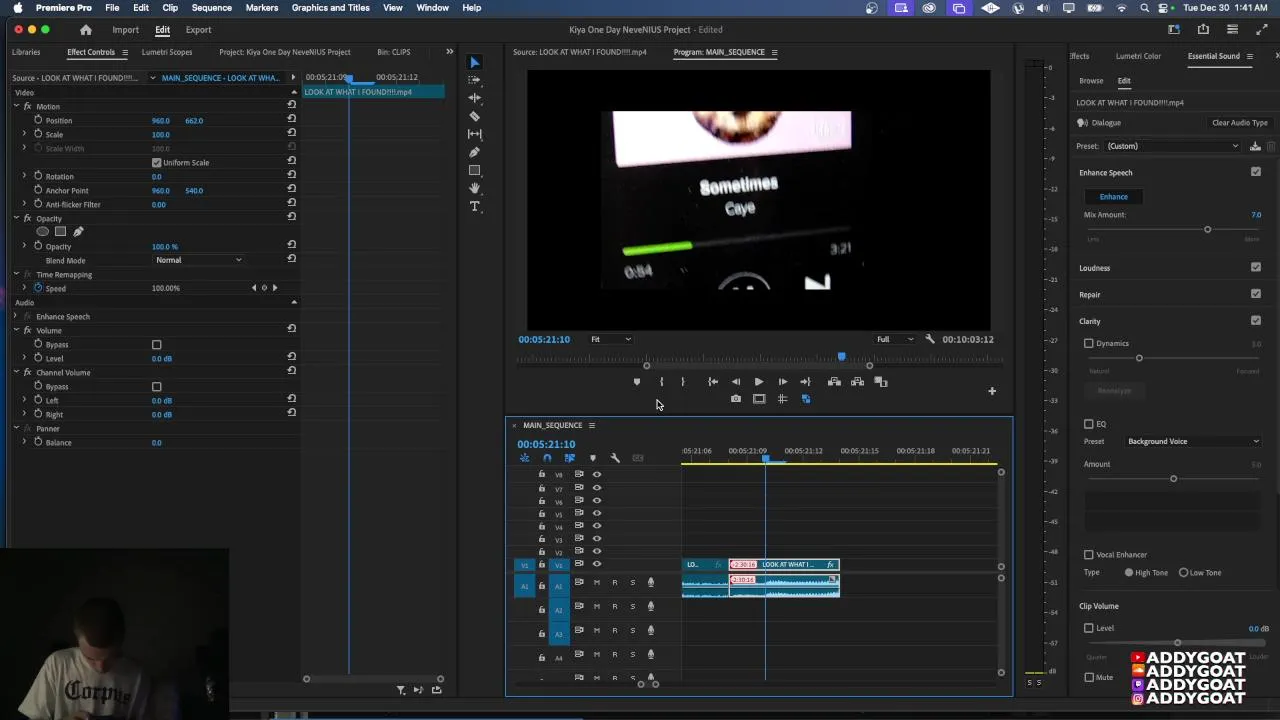Open Preset Custom dropdown in Essential Sound
Viewport: 1280px width, 720px height.
pyautogui.click(x=1172, y=146)
